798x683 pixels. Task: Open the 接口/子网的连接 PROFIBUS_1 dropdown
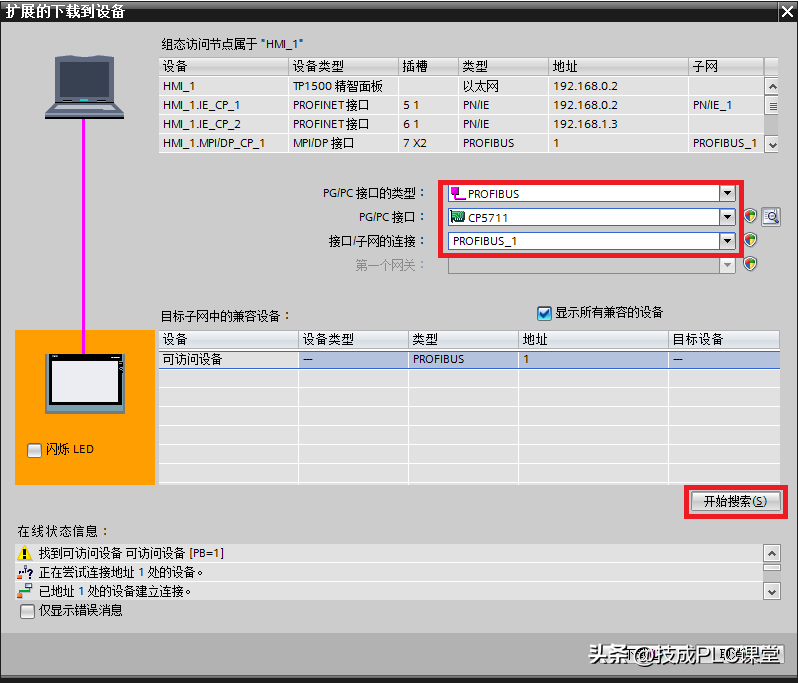727,241
